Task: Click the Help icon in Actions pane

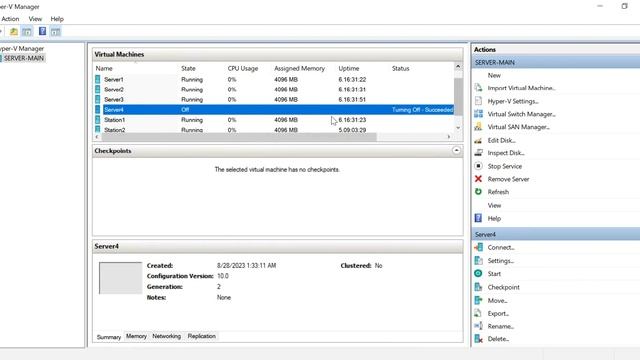Action: click(478, 218)
